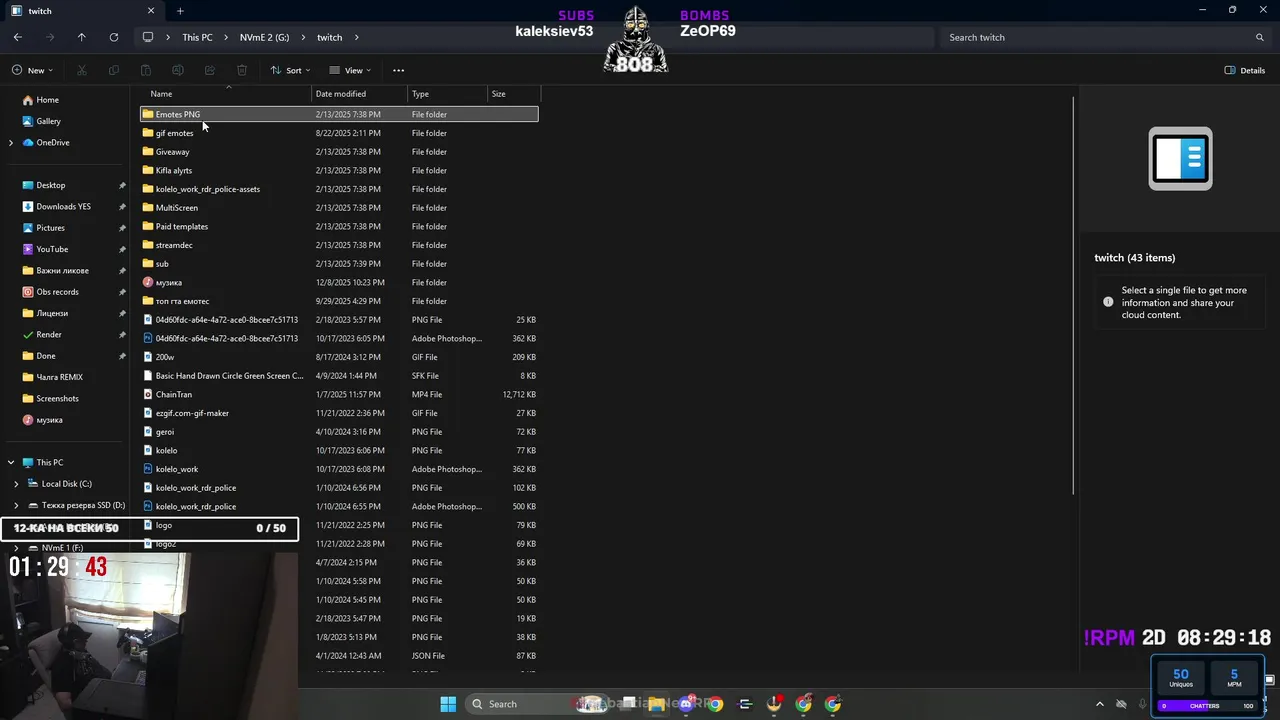Go back to the previous folder

coord(18,37)
